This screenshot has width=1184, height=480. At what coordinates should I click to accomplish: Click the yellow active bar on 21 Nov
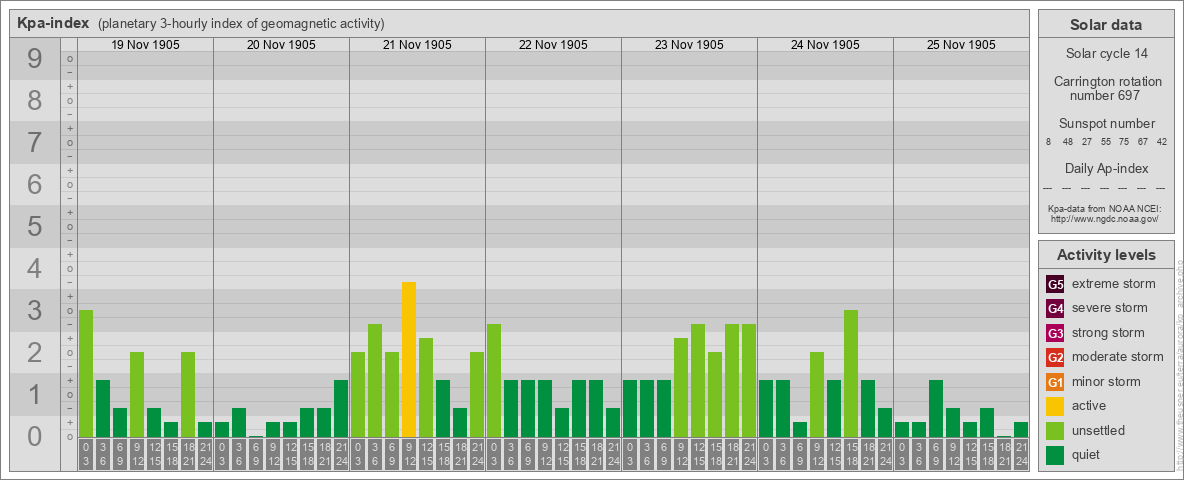pyautogui.click(x=409, y=359)
